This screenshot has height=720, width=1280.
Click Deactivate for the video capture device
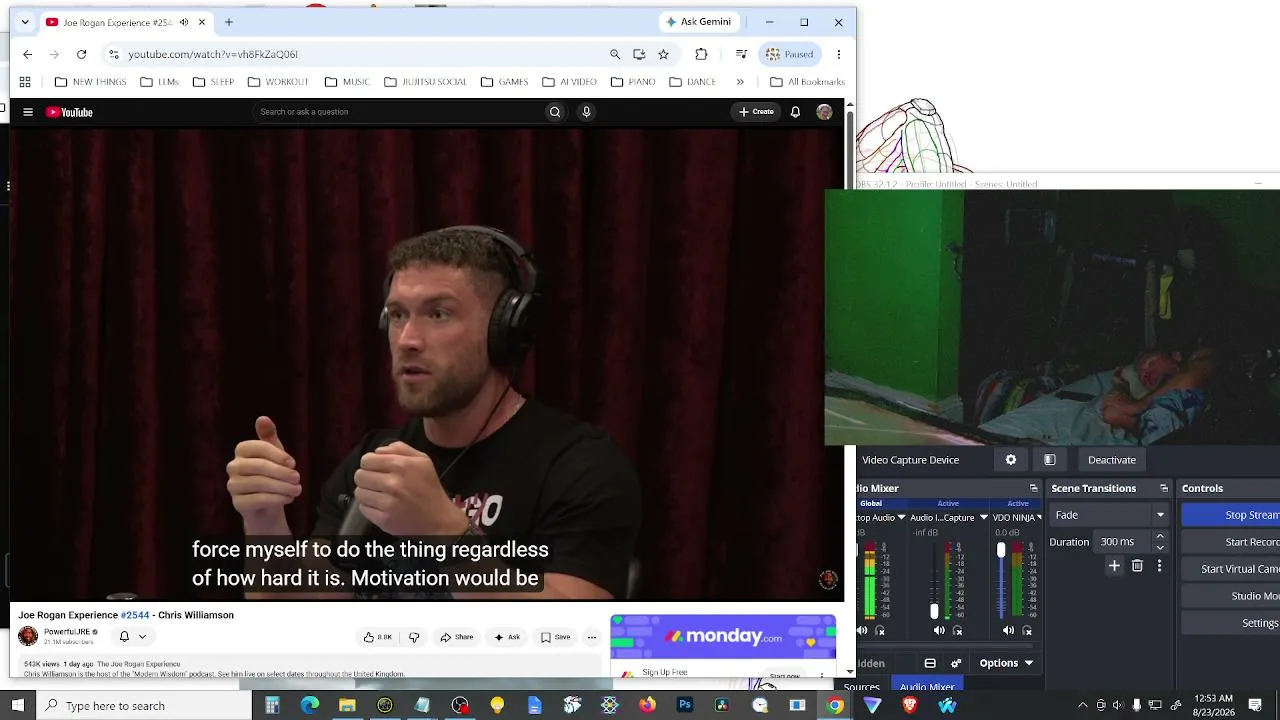[1112, 460]
